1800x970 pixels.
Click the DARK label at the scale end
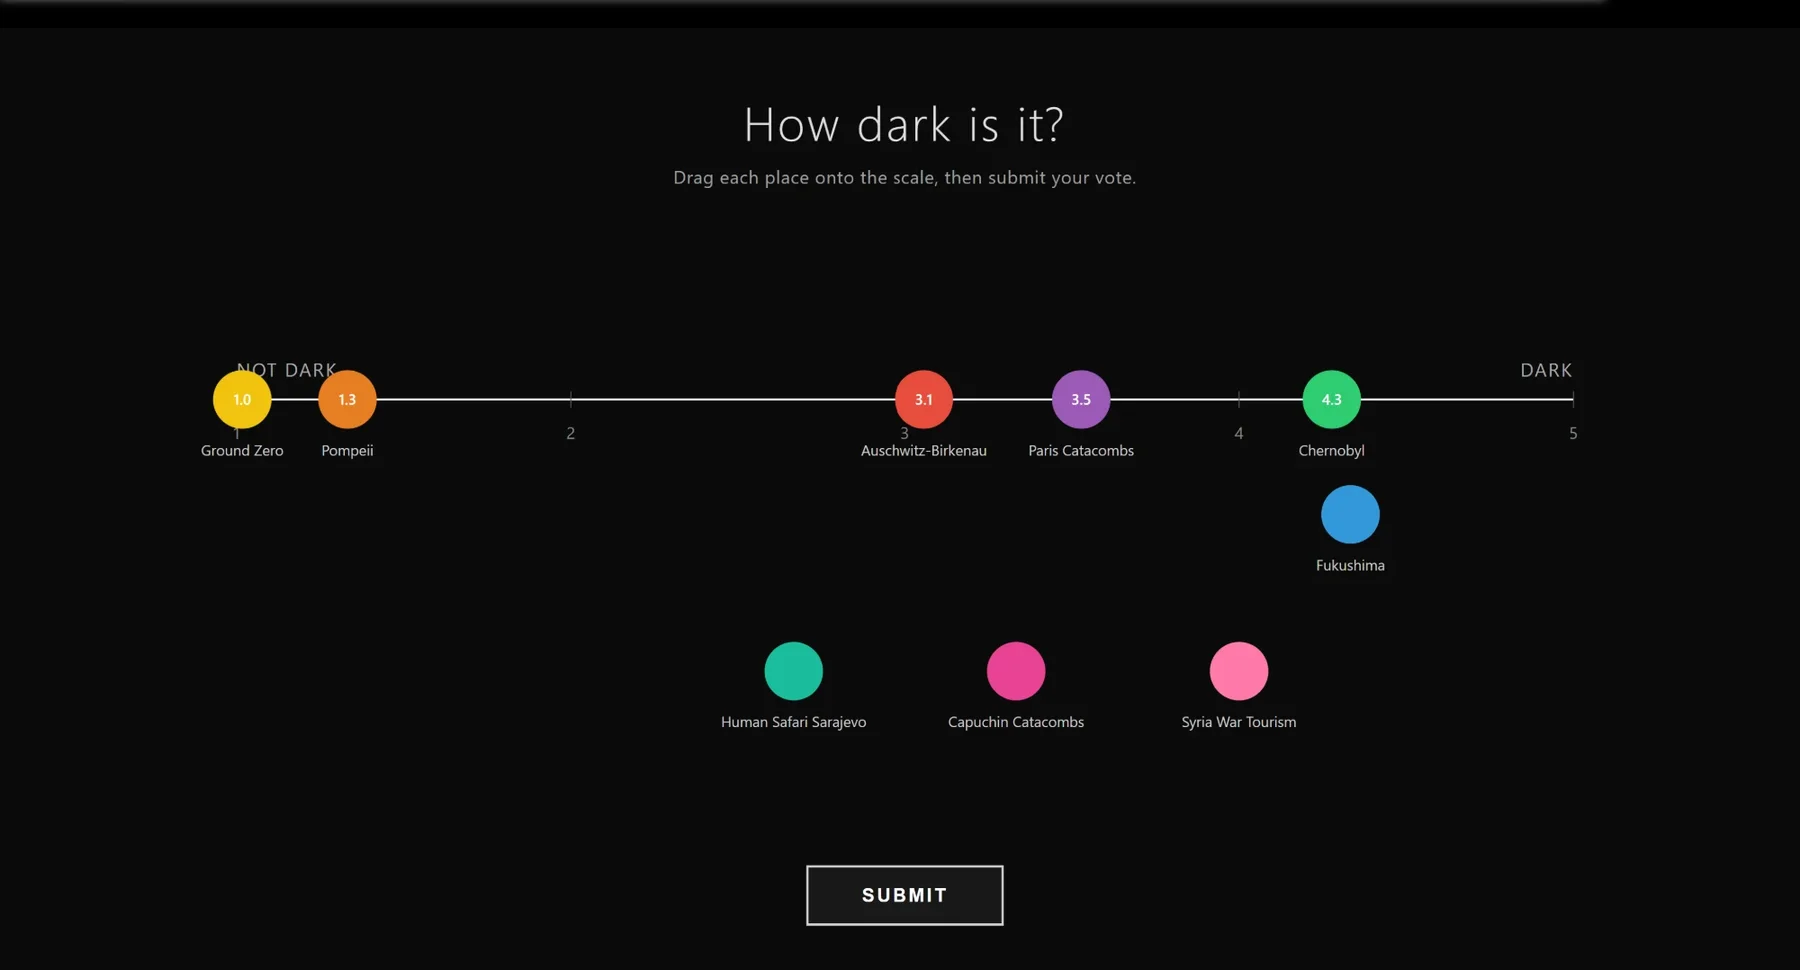tap(1546, 370)
